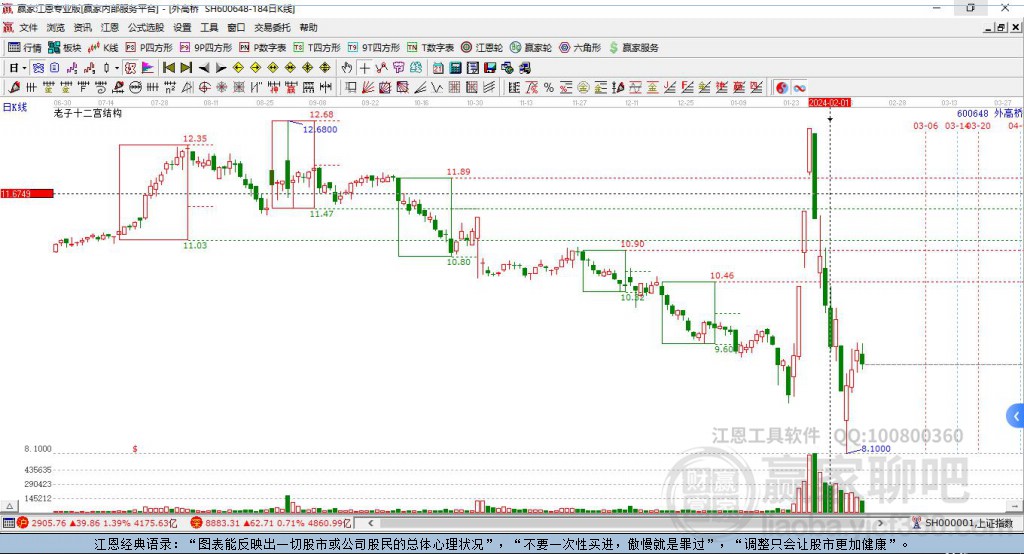
Task: Open 赢家服务 service link
Action: (633, 48)
